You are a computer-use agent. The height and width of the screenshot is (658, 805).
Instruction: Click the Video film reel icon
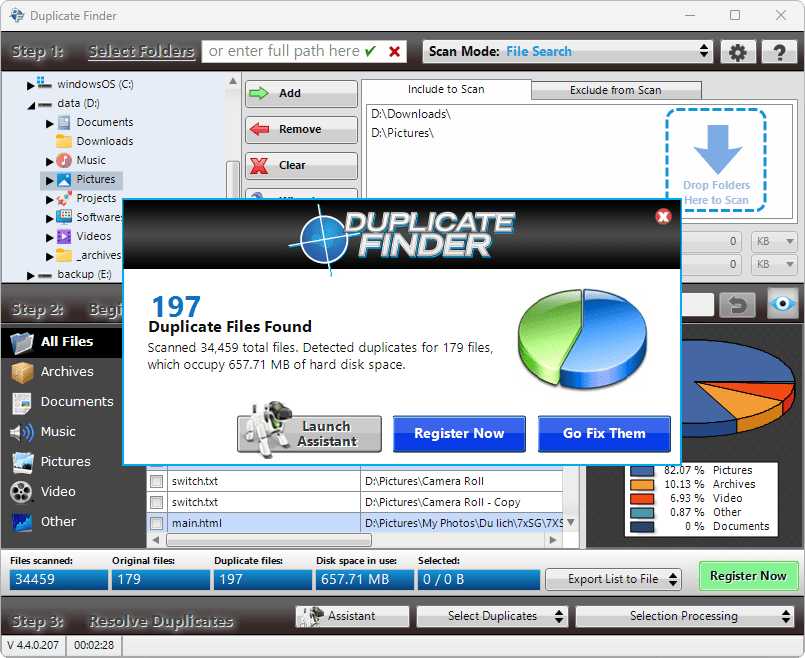pyautogui.click(x=22, y=492)
